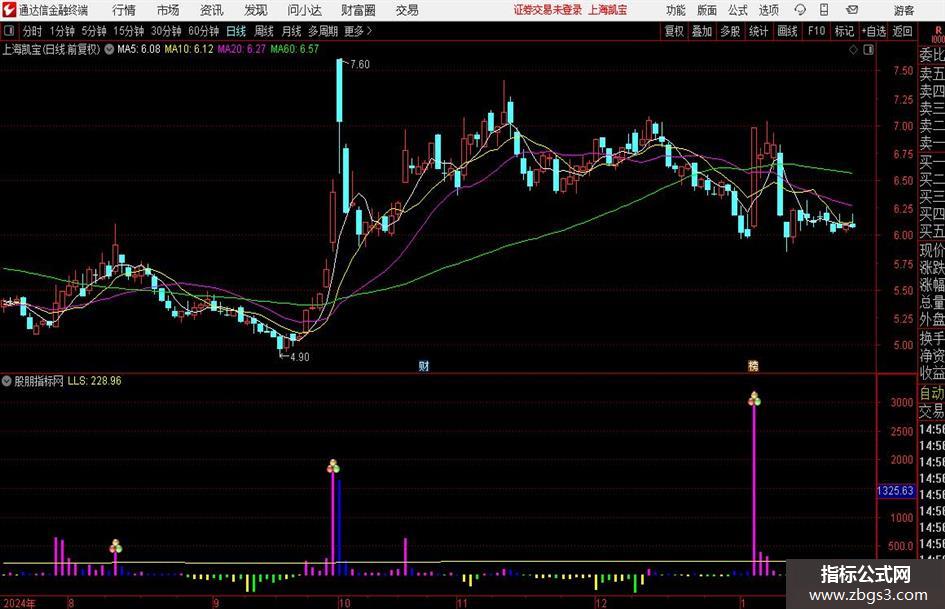Open the 财富圈 menu
The image size is (945, 609).
tap(358, 10)
